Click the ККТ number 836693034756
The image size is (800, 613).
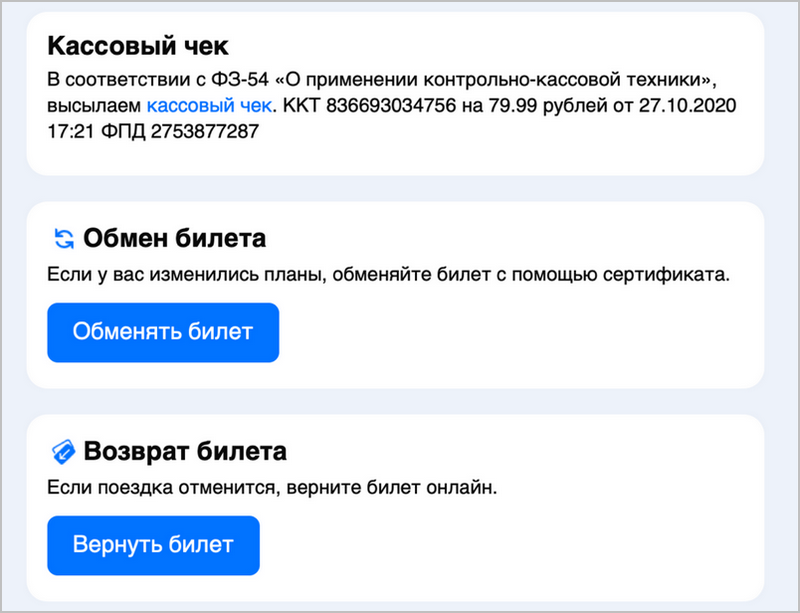pos(391,106)
